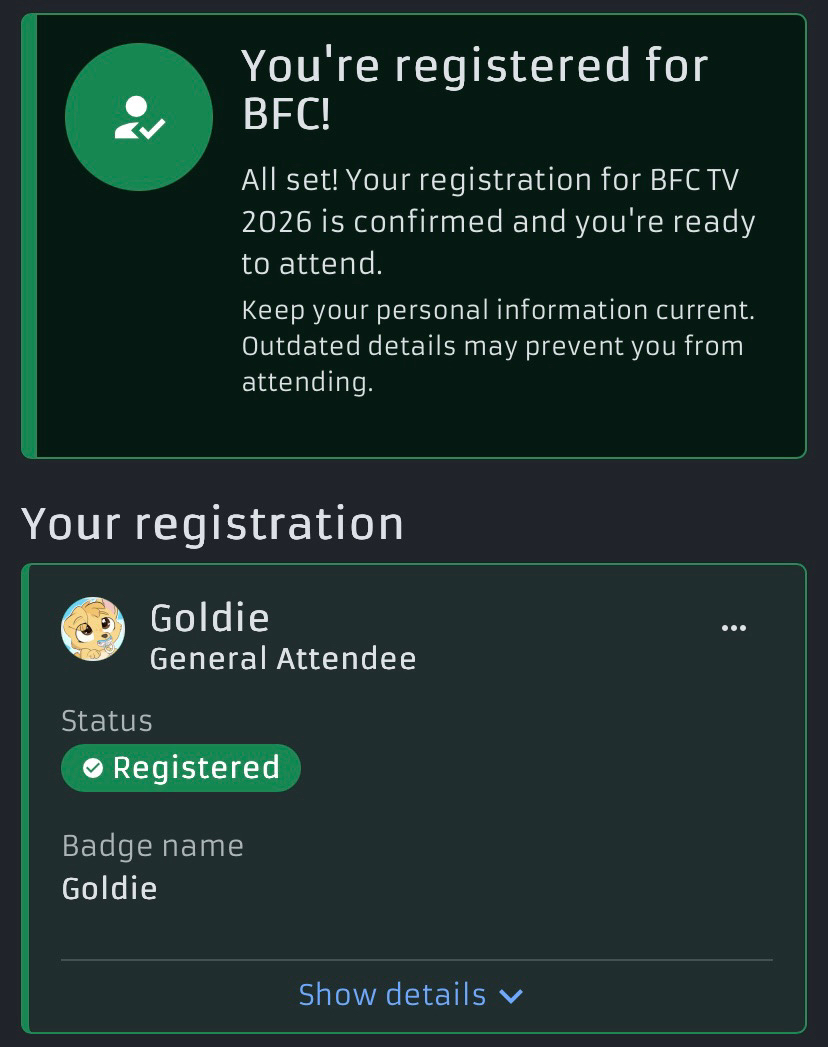Image resolution: width=828 pixels, height=1047 pixels.
Task: Click the checkmark icon inside Registered badge
Action: pyautogui.click(x=92, y=768)
